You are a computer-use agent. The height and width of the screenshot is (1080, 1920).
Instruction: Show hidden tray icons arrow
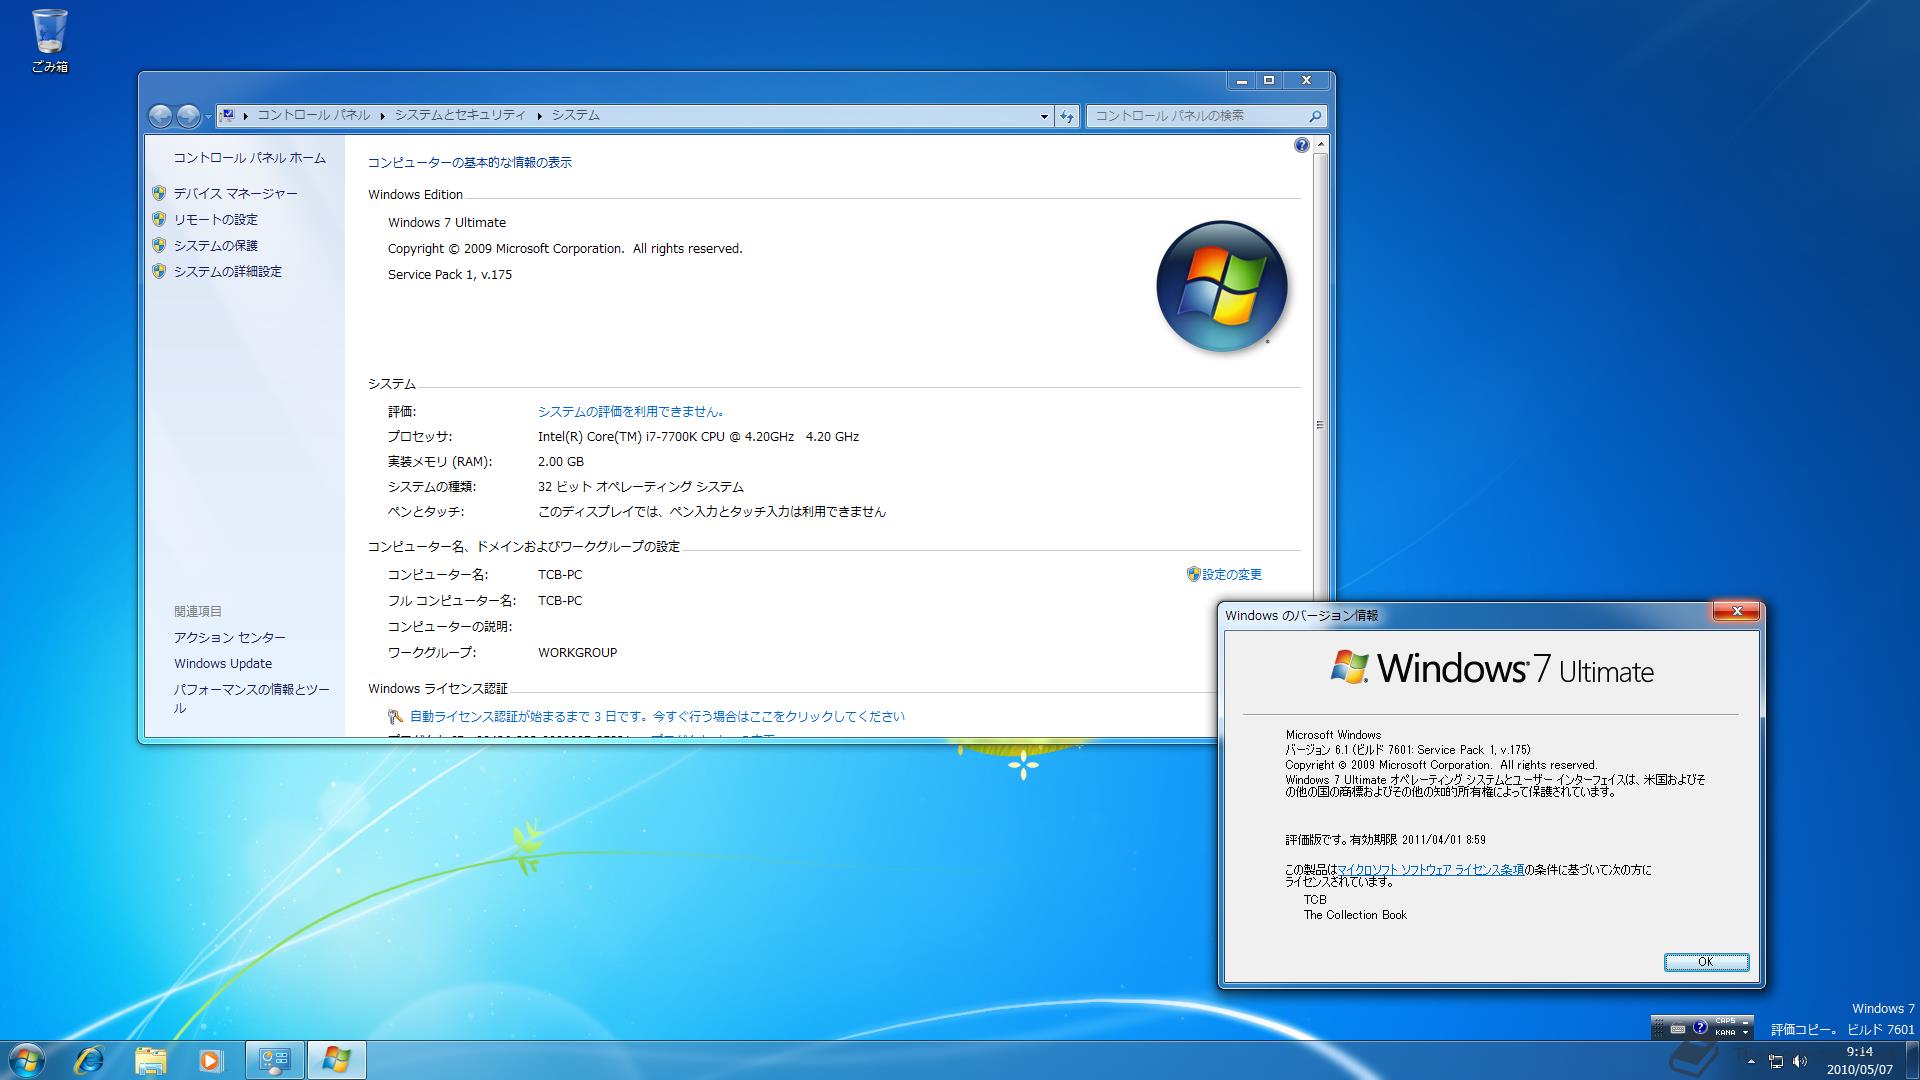click(x=1751, y=1061)
